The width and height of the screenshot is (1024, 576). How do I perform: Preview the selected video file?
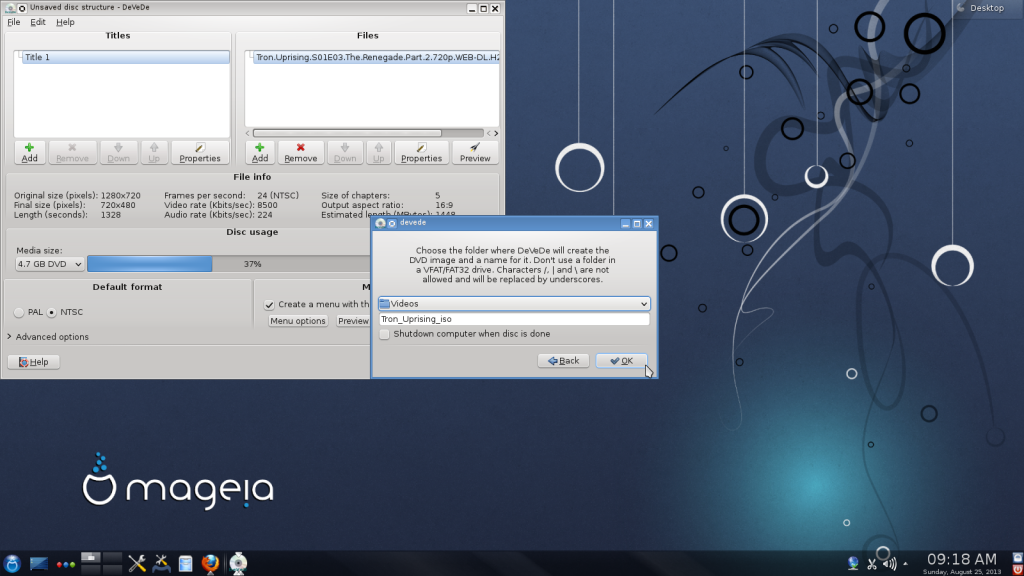click(475, 152)
